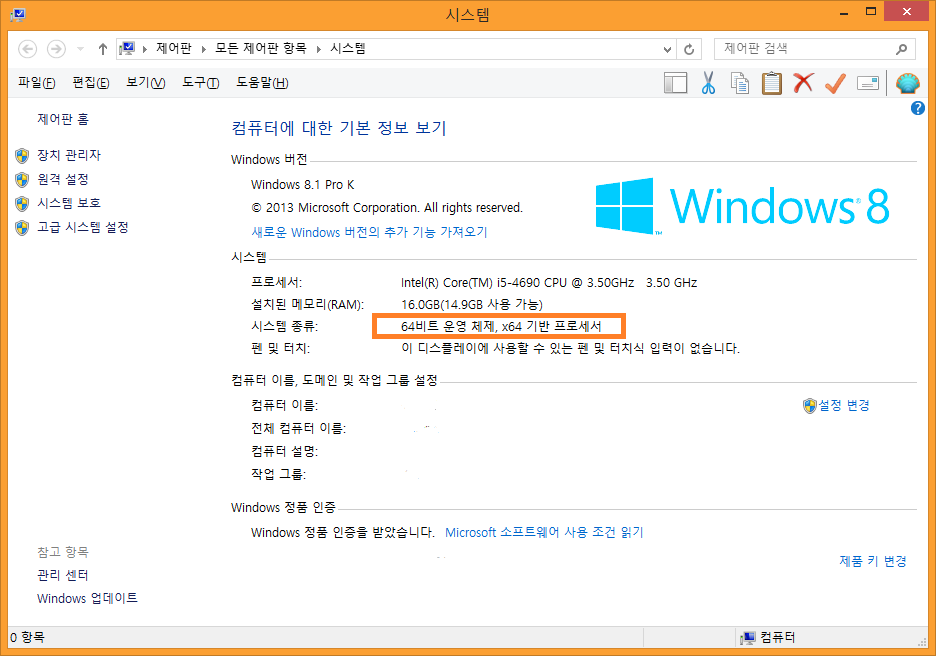Click 새로운 Windows 버전의 추가 기능 가져오기 link
The width and height of the screenshot is (936, 656).
point(370,232)
